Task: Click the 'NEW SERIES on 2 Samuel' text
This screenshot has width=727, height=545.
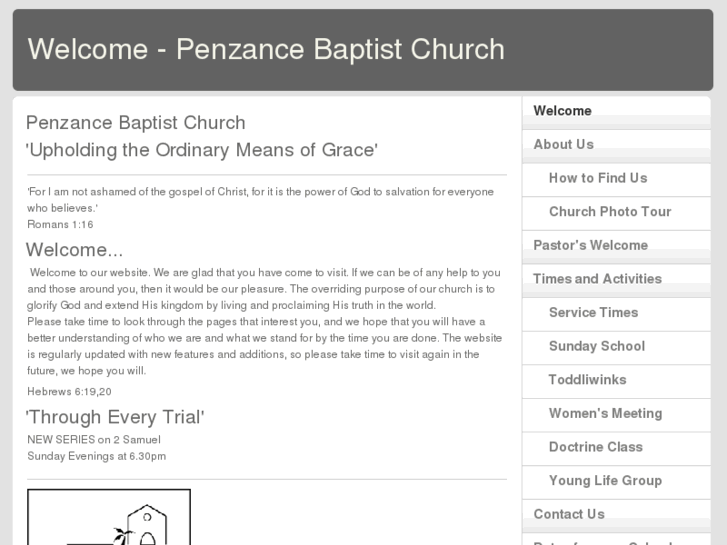Action: point(93,439)
